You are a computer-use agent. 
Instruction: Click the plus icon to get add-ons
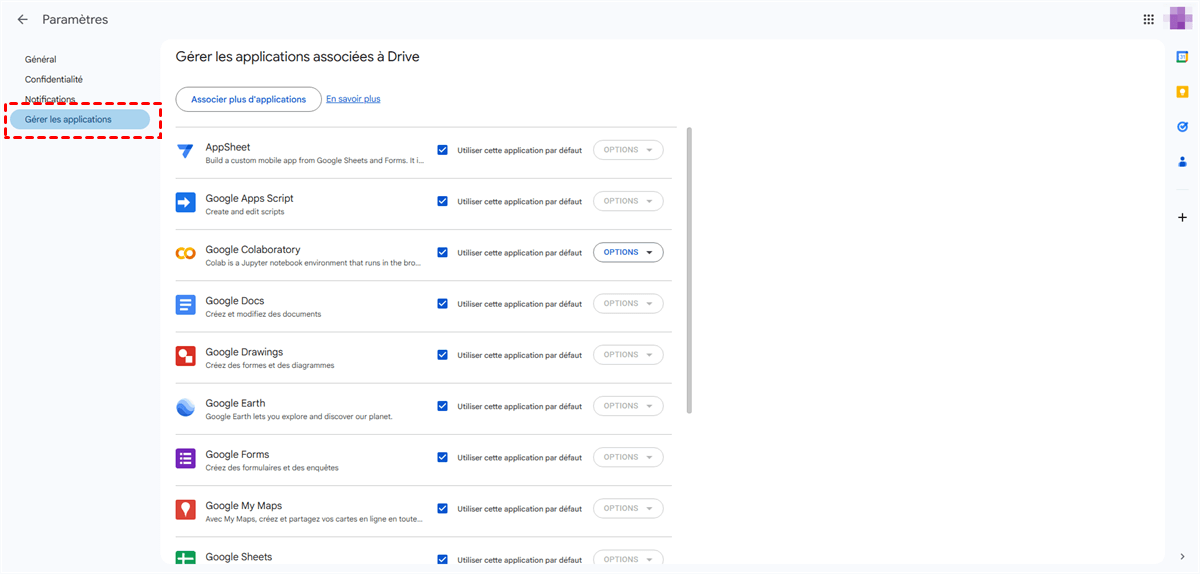(x=1182, y=217)
